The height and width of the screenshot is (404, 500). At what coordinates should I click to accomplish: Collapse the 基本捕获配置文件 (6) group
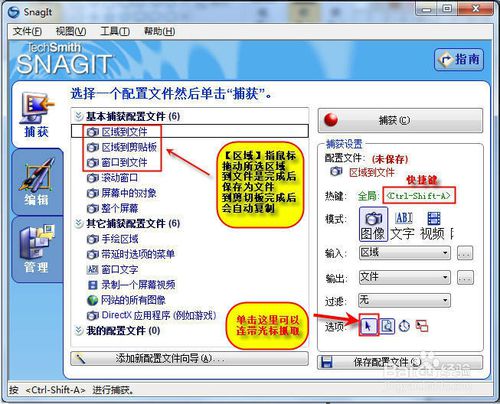(79, 116)
